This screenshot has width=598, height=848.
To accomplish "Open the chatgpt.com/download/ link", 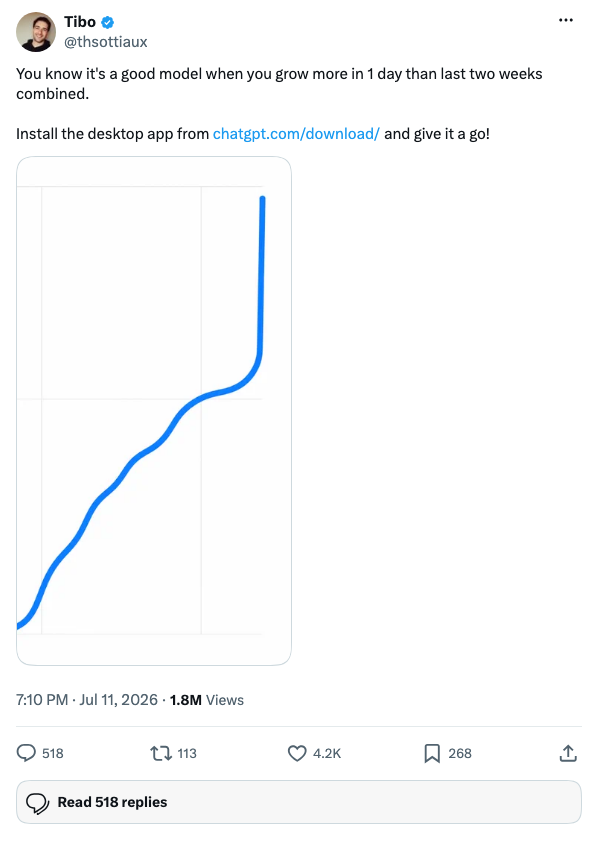I will pyautogui.click(x=296, y=134).
